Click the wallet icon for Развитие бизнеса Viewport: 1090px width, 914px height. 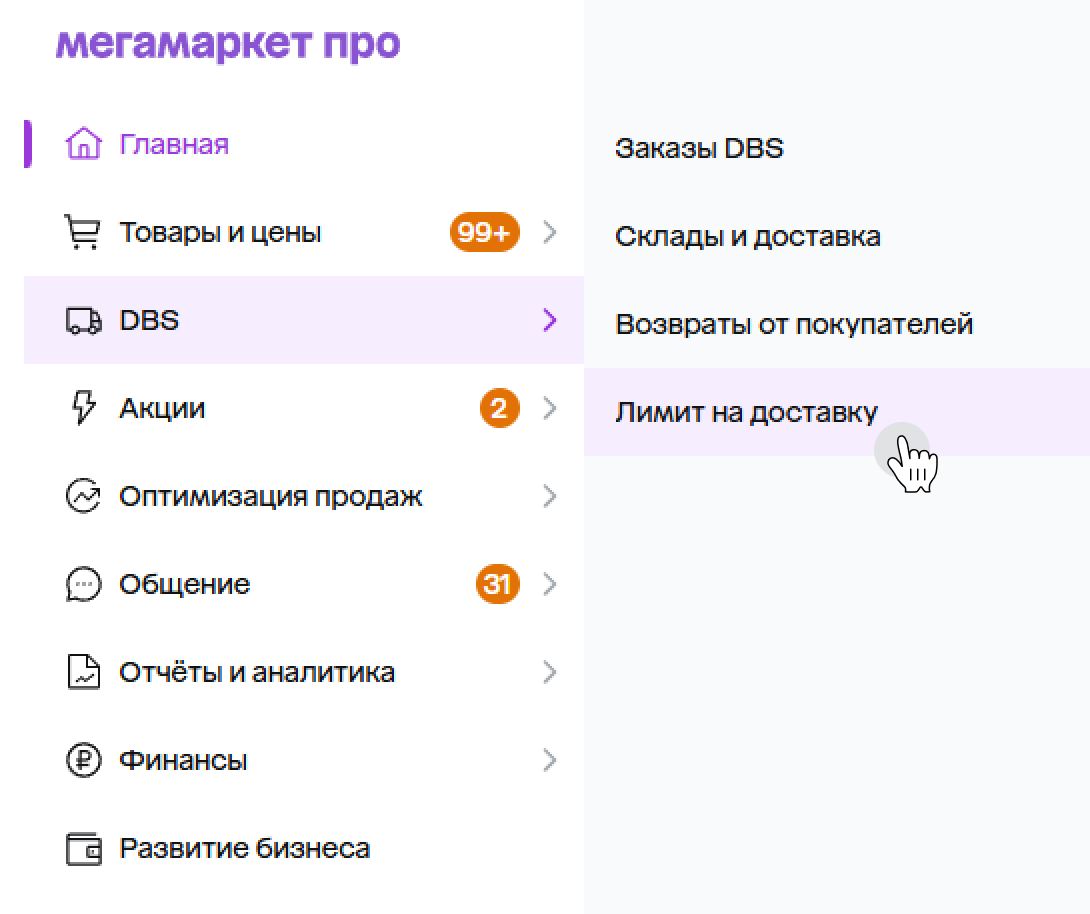point(83,849)
